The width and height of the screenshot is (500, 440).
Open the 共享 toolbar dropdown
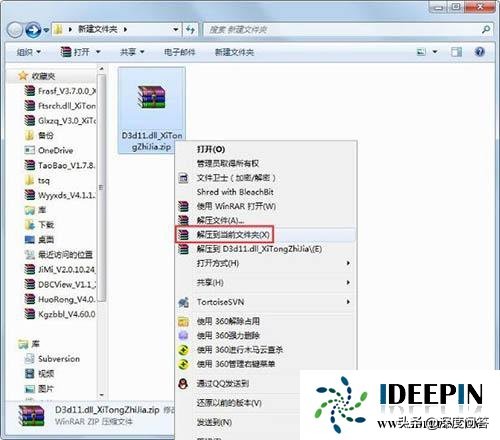click(132, 52)
